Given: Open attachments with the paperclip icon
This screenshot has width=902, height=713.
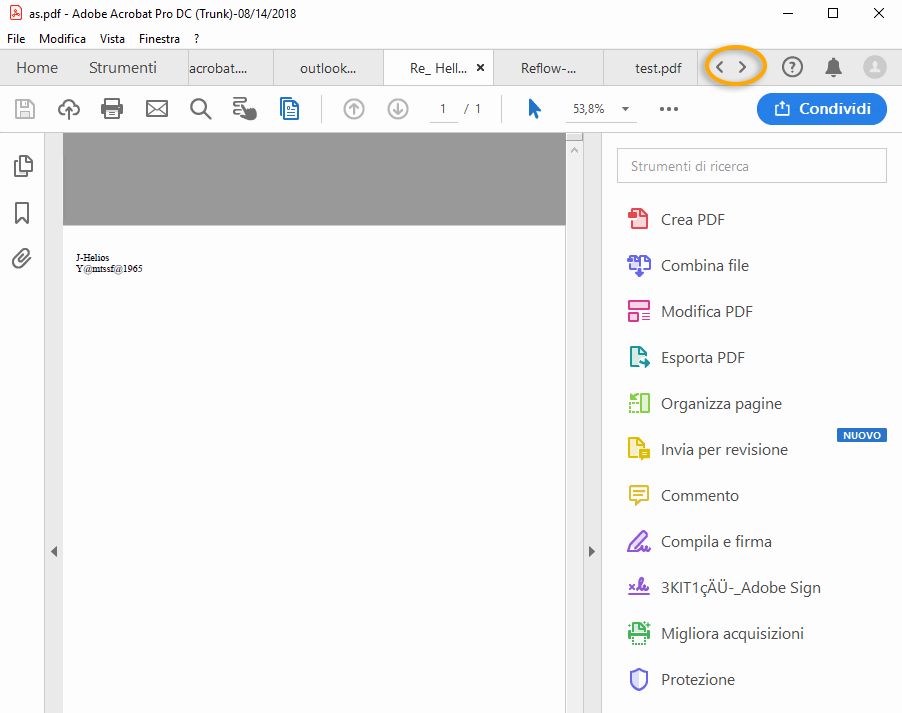Looking at the screenshot, I should pyautogui.click(x=21, y=260).
